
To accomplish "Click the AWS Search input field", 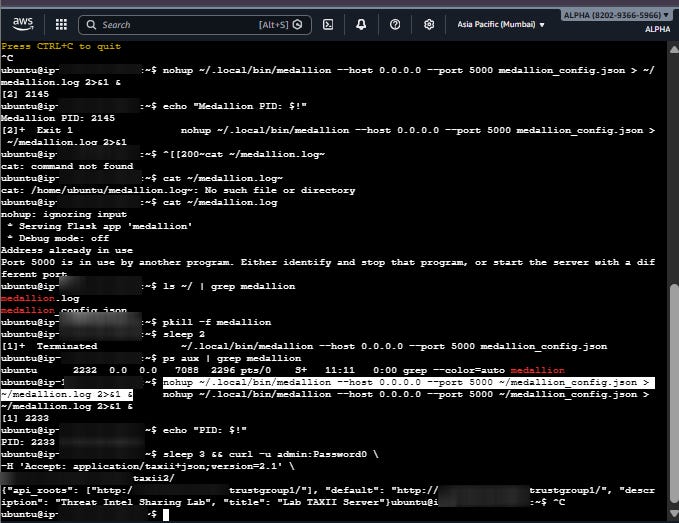I will (194, 25).
